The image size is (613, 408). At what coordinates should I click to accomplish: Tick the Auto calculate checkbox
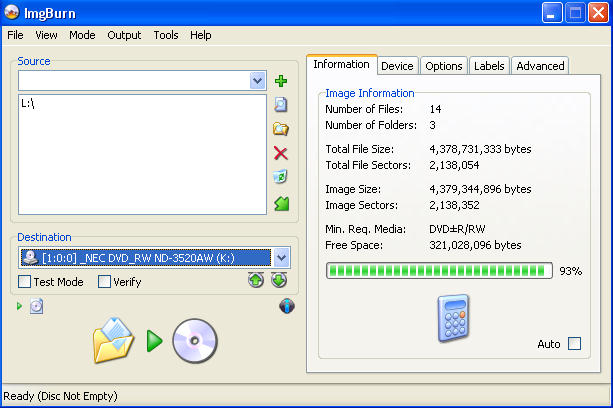click(574, 344)
